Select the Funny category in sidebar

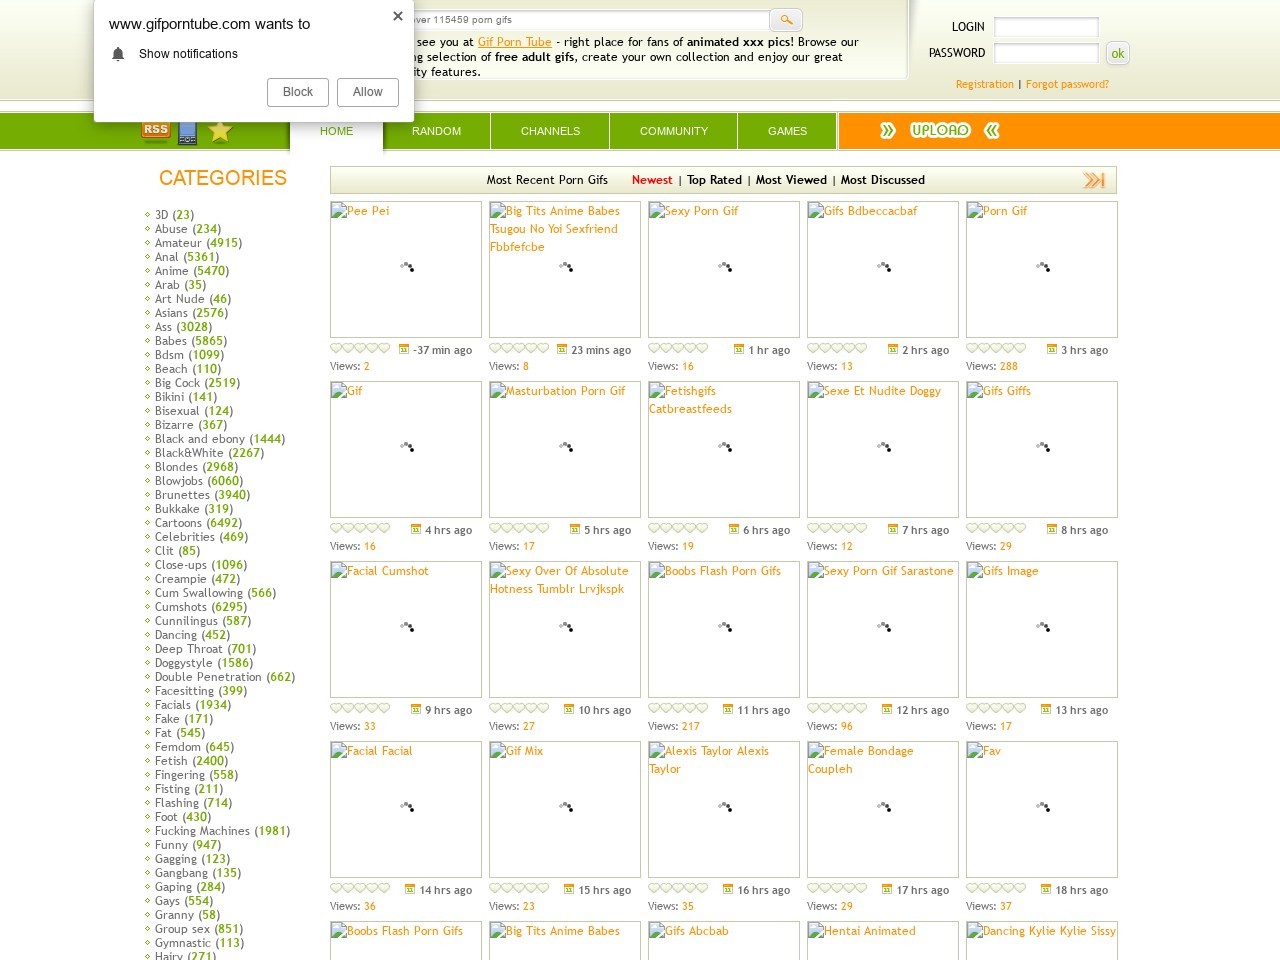[171, 845]
